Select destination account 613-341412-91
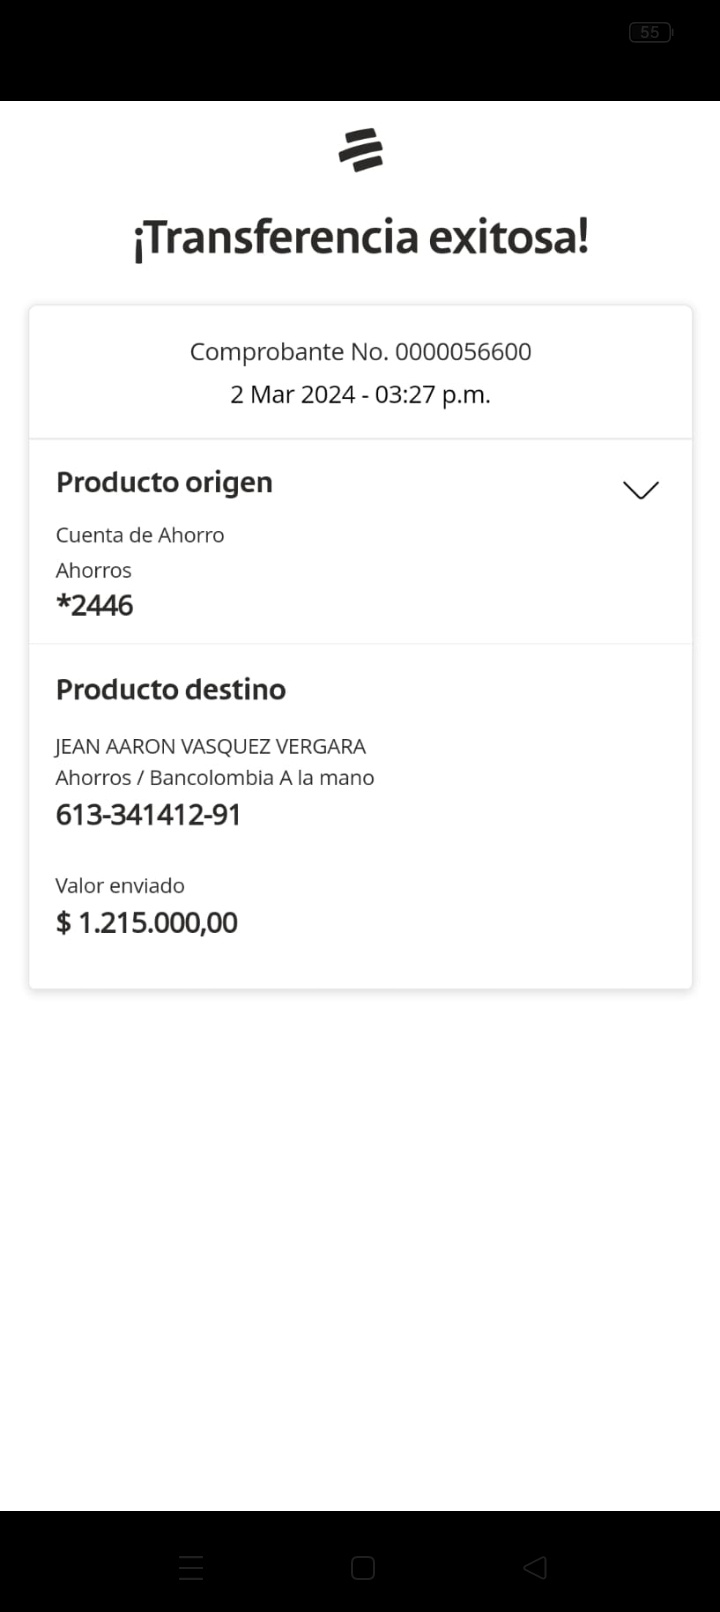Viewport: 720px width, 1612px height. click(148, 815)
